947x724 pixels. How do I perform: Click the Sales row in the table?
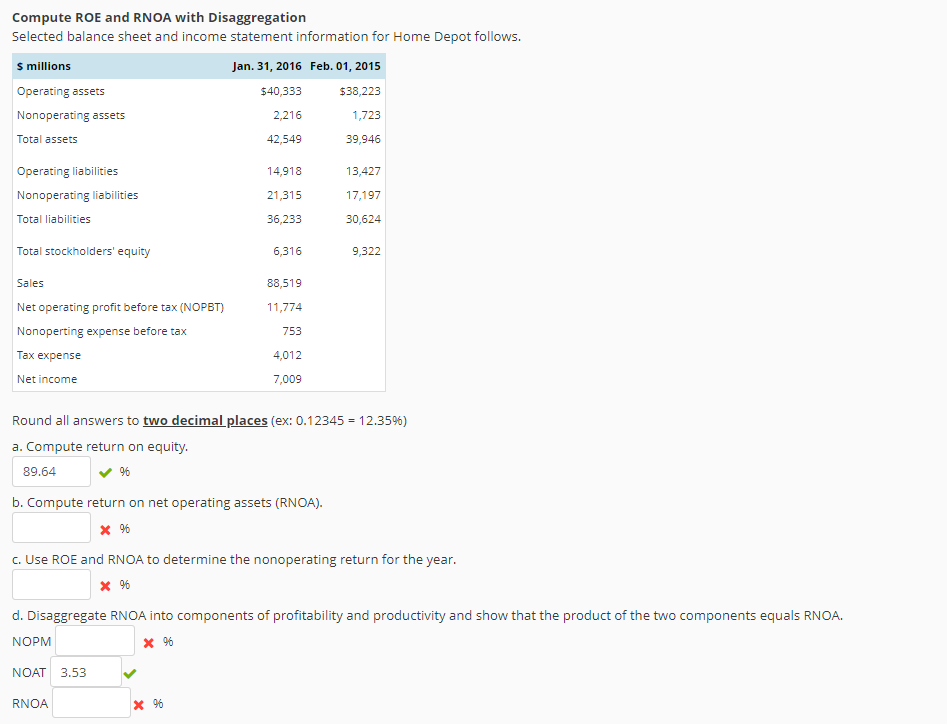28,283
